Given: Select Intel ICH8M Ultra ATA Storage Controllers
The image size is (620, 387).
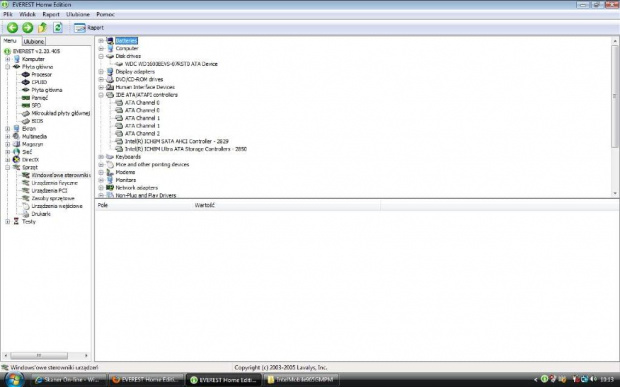Looking at the screenshot, I should tap(186, 149).
